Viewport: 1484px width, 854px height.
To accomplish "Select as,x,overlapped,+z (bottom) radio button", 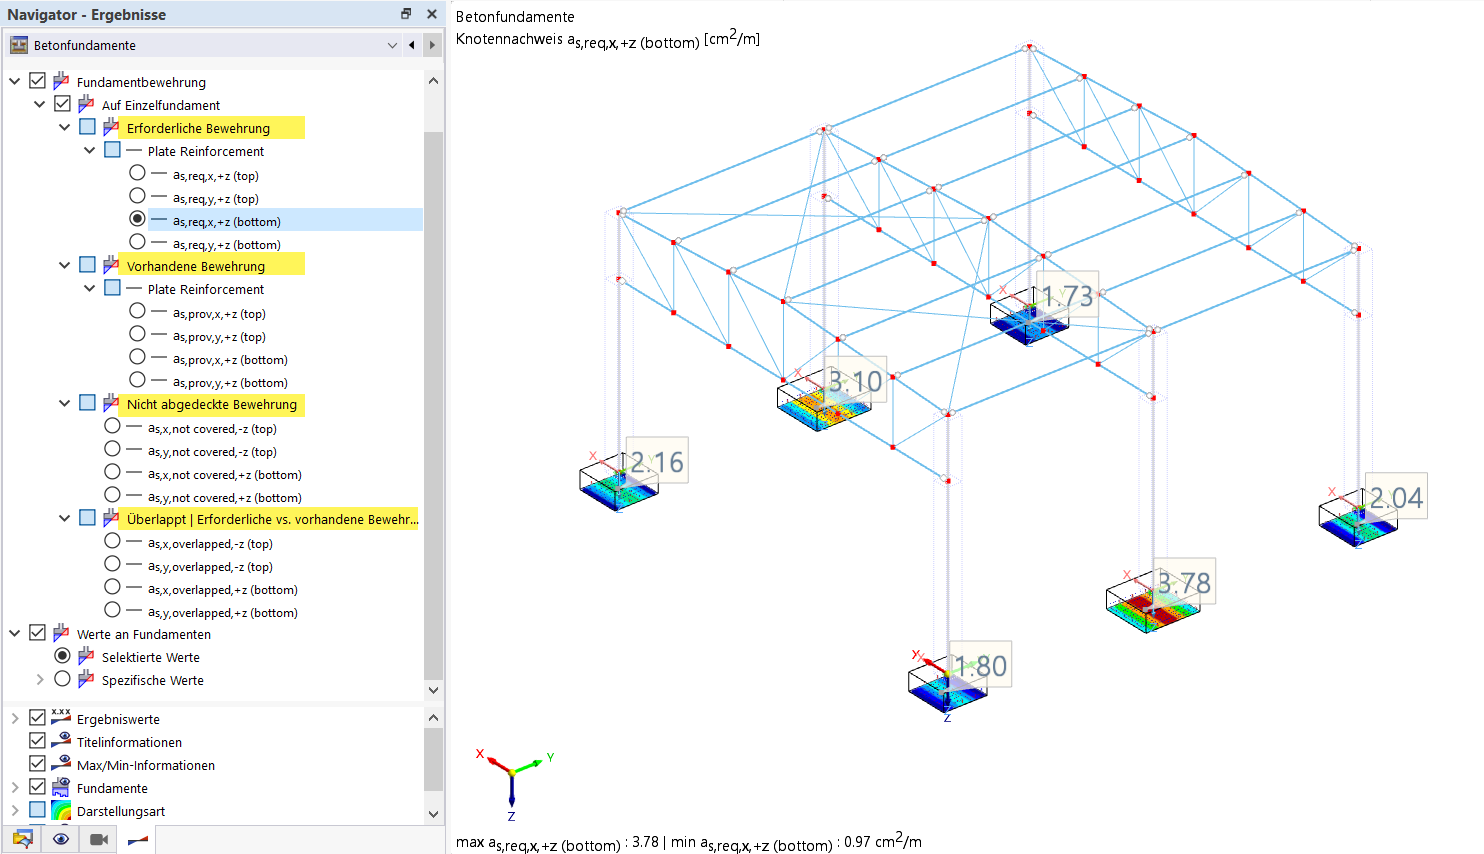I will [x=113, y=587].
